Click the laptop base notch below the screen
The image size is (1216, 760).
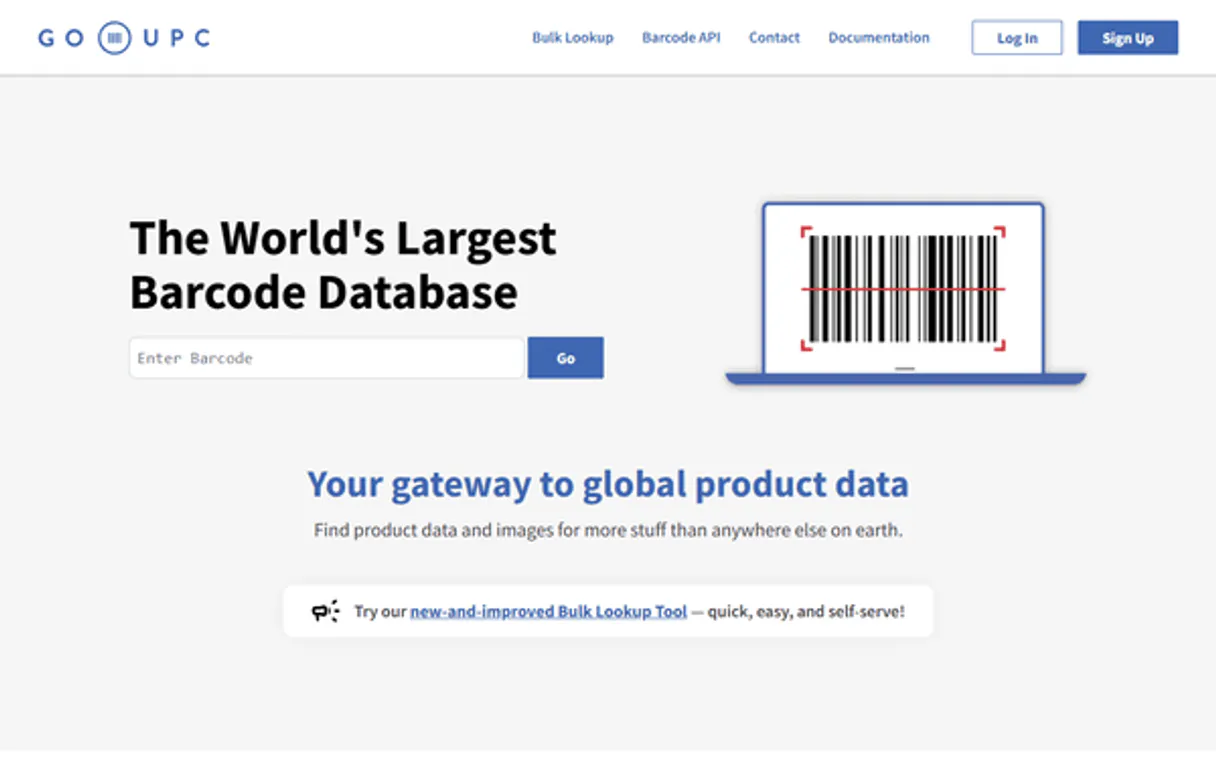(x=904, y=369)
